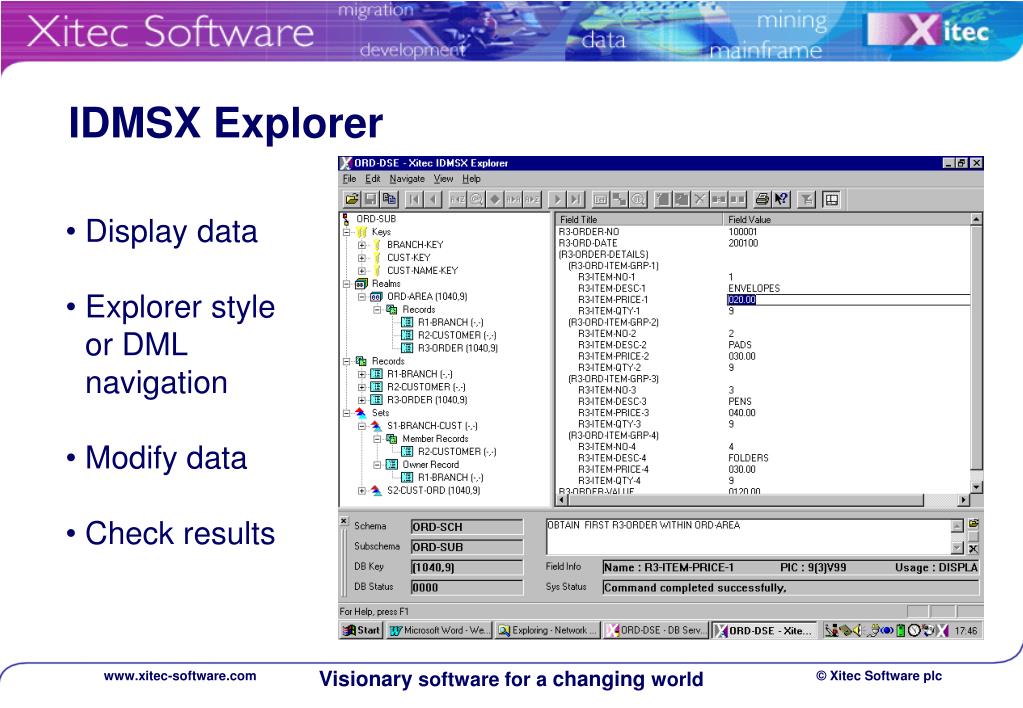Open the File menu
1023x708 pixels.
pyautogui.click(x=350, y=179)
